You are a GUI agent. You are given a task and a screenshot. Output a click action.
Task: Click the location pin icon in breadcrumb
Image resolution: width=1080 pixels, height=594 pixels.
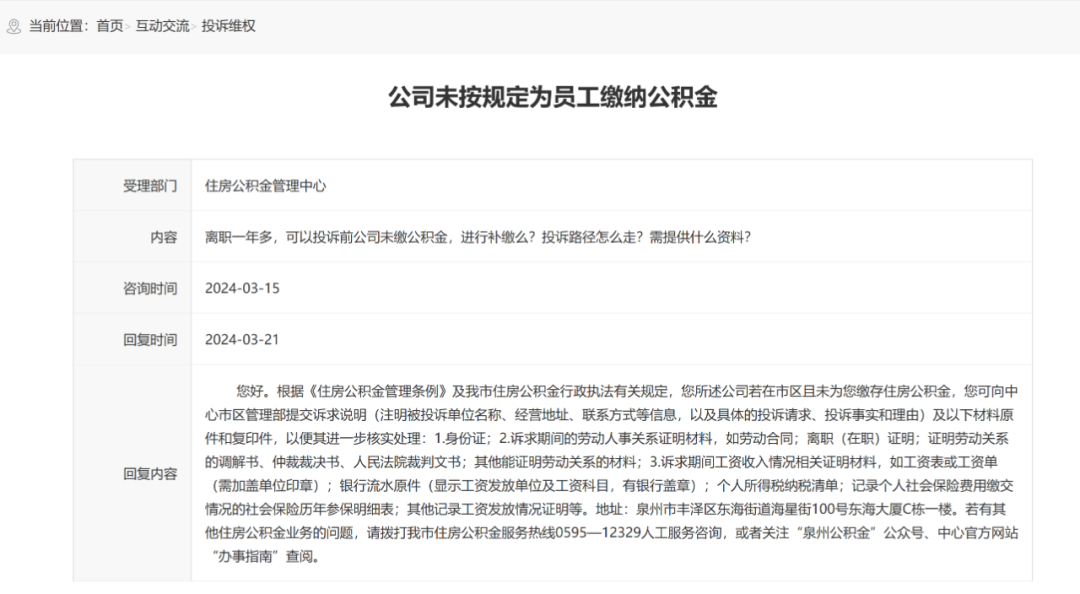[14, 26]
